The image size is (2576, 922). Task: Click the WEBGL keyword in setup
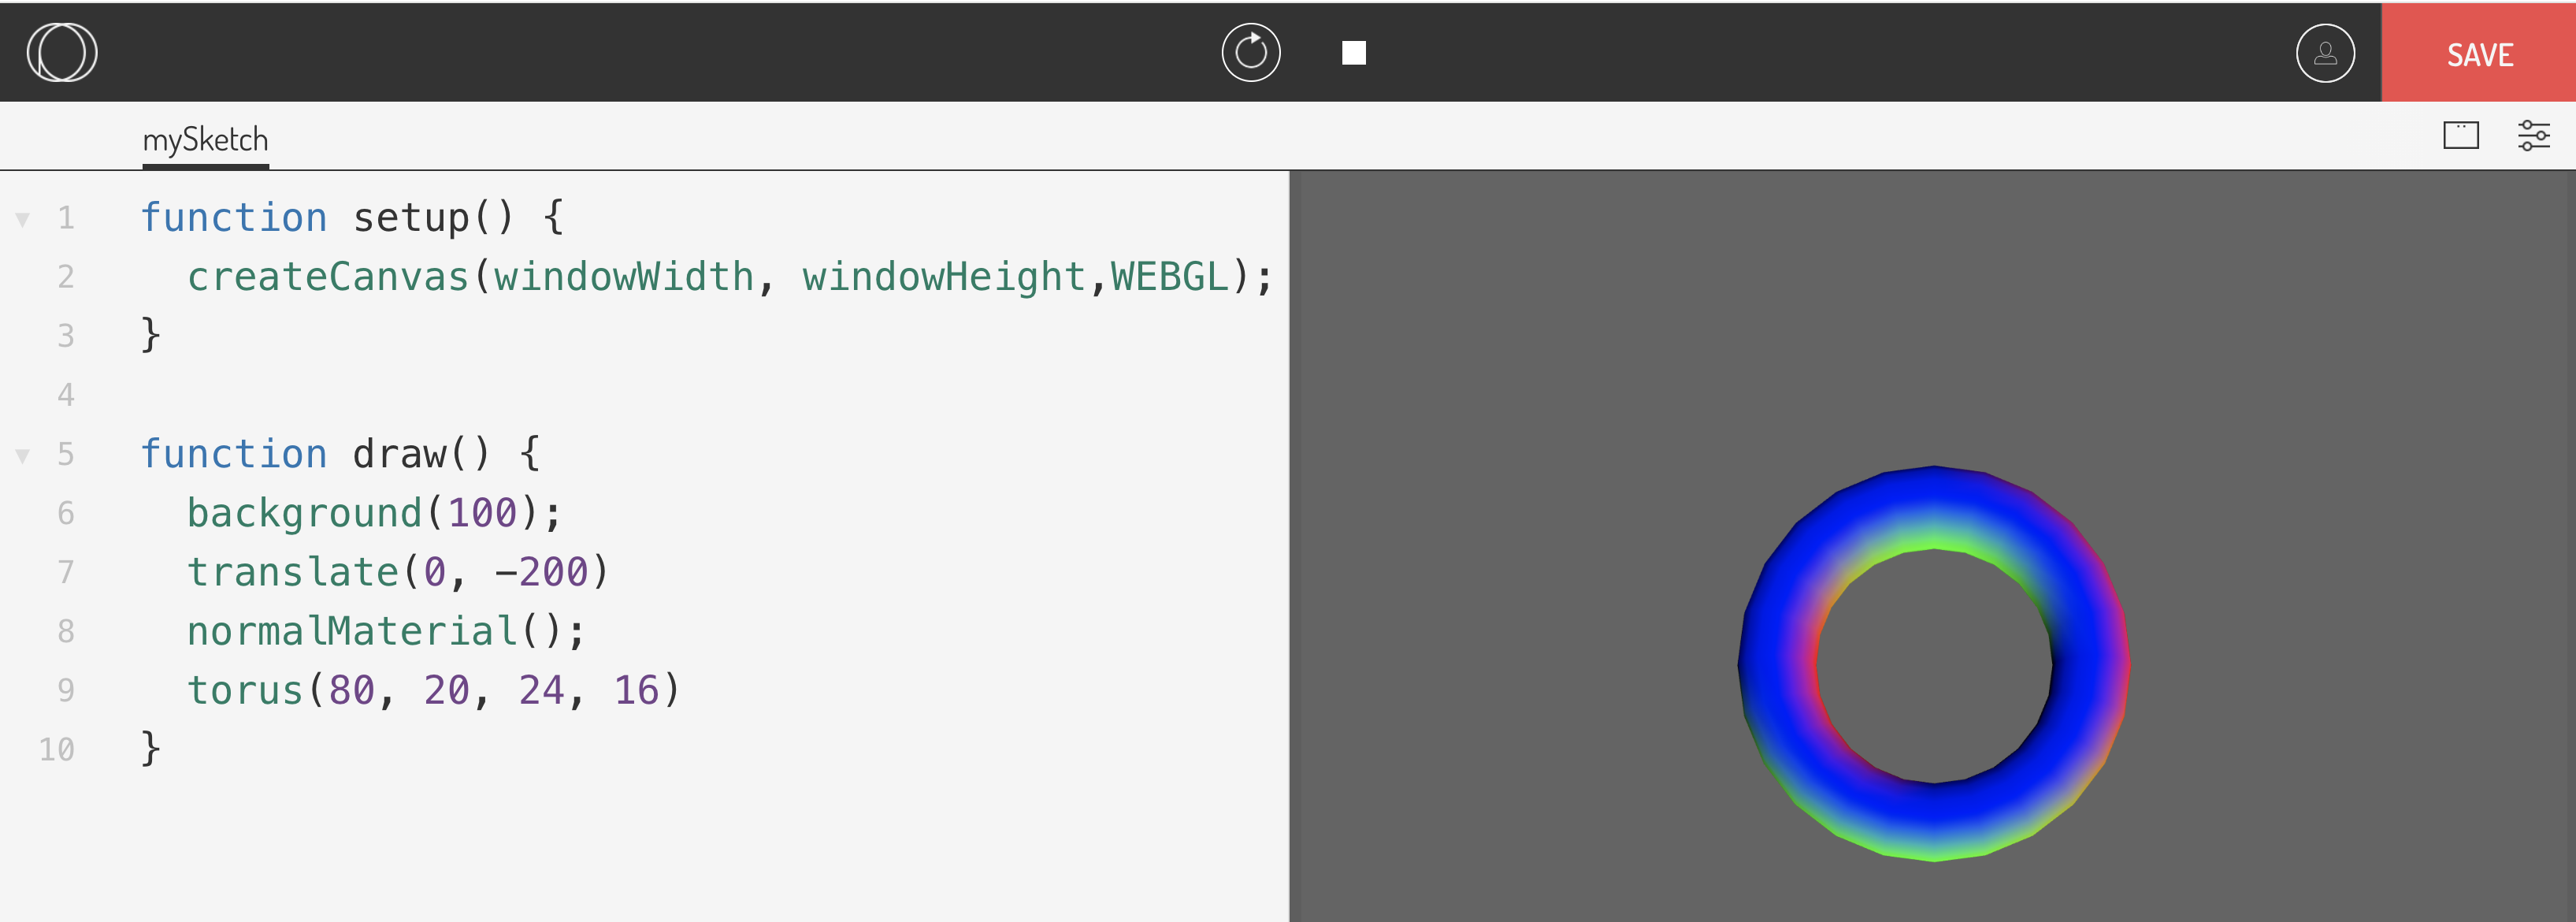(1169, 277)
